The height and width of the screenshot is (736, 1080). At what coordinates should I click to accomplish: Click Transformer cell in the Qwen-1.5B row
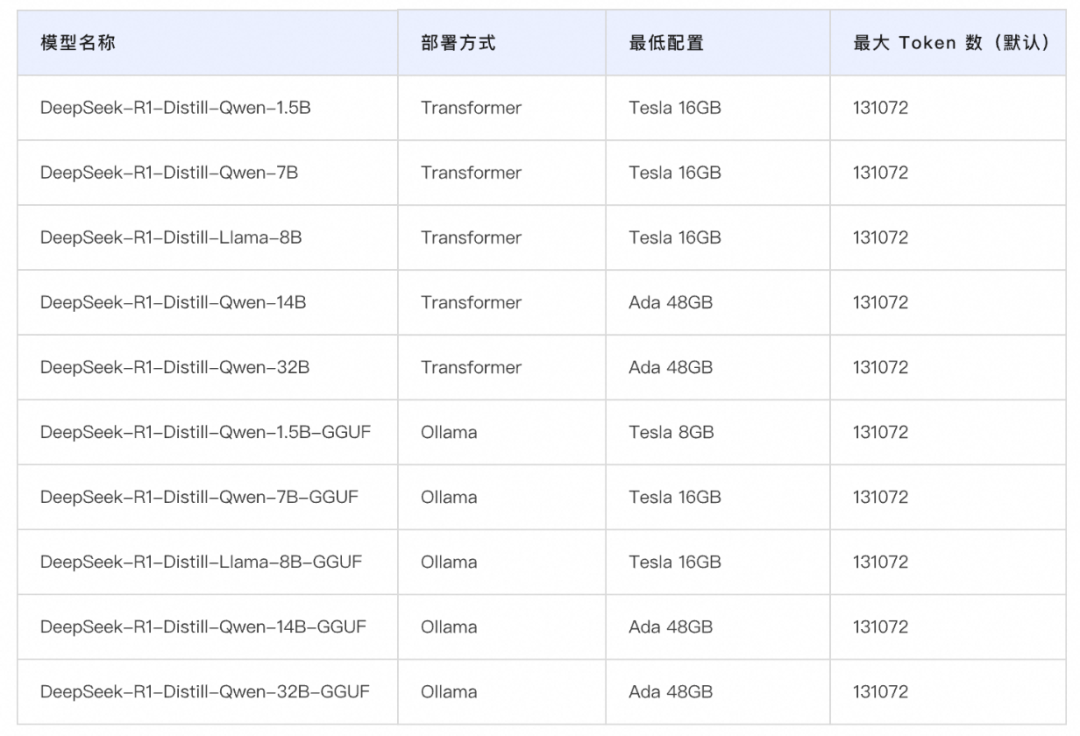point(471,108)
